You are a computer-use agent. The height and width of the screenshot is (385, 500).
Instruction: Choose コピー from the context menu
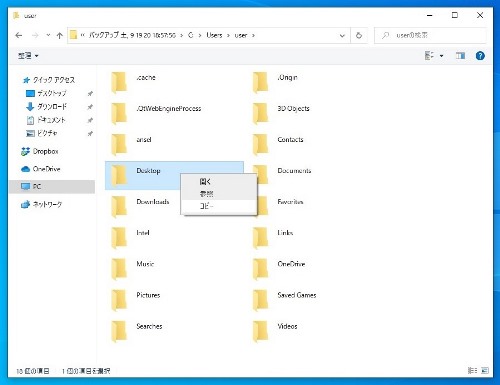pyautogui.click(x=219, y=206)
